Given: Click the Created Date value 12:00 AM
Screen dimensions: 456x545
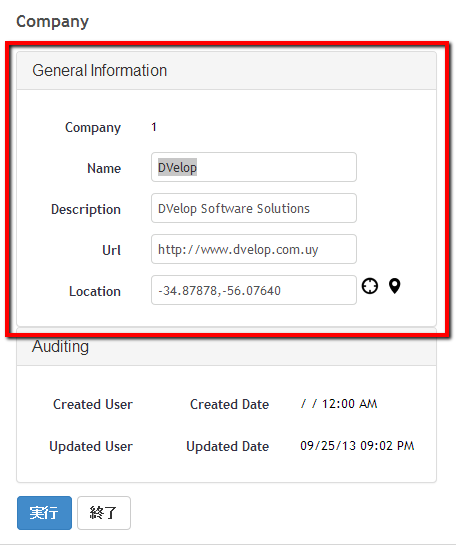Looking at the screenshot, I should coord(349,404).
